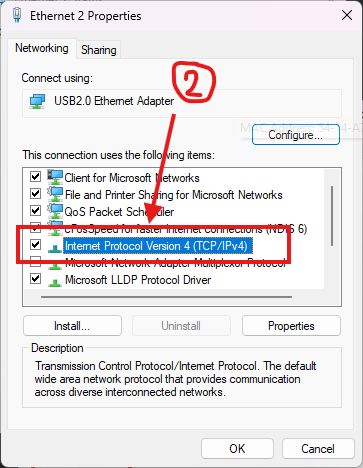The width and height of the screenshot is (363, 468).
Task: Toggle Internet Protocol Version 4 checkbox
Action: click(35, 245)
